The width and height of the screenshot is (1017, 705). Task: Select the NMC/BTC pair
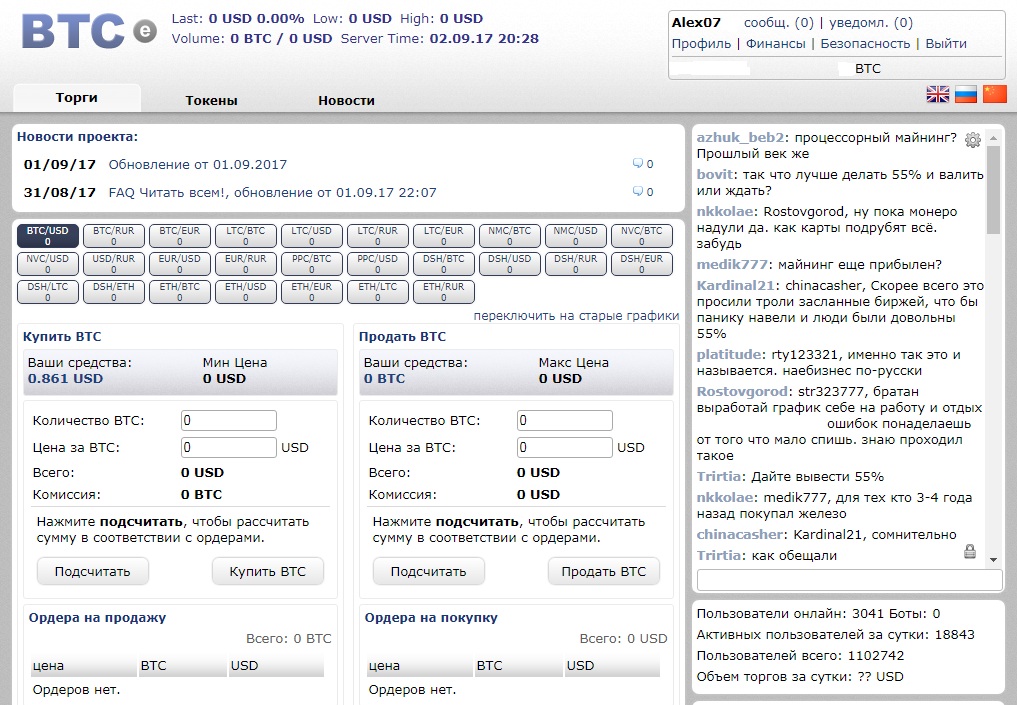click(510, 236)
